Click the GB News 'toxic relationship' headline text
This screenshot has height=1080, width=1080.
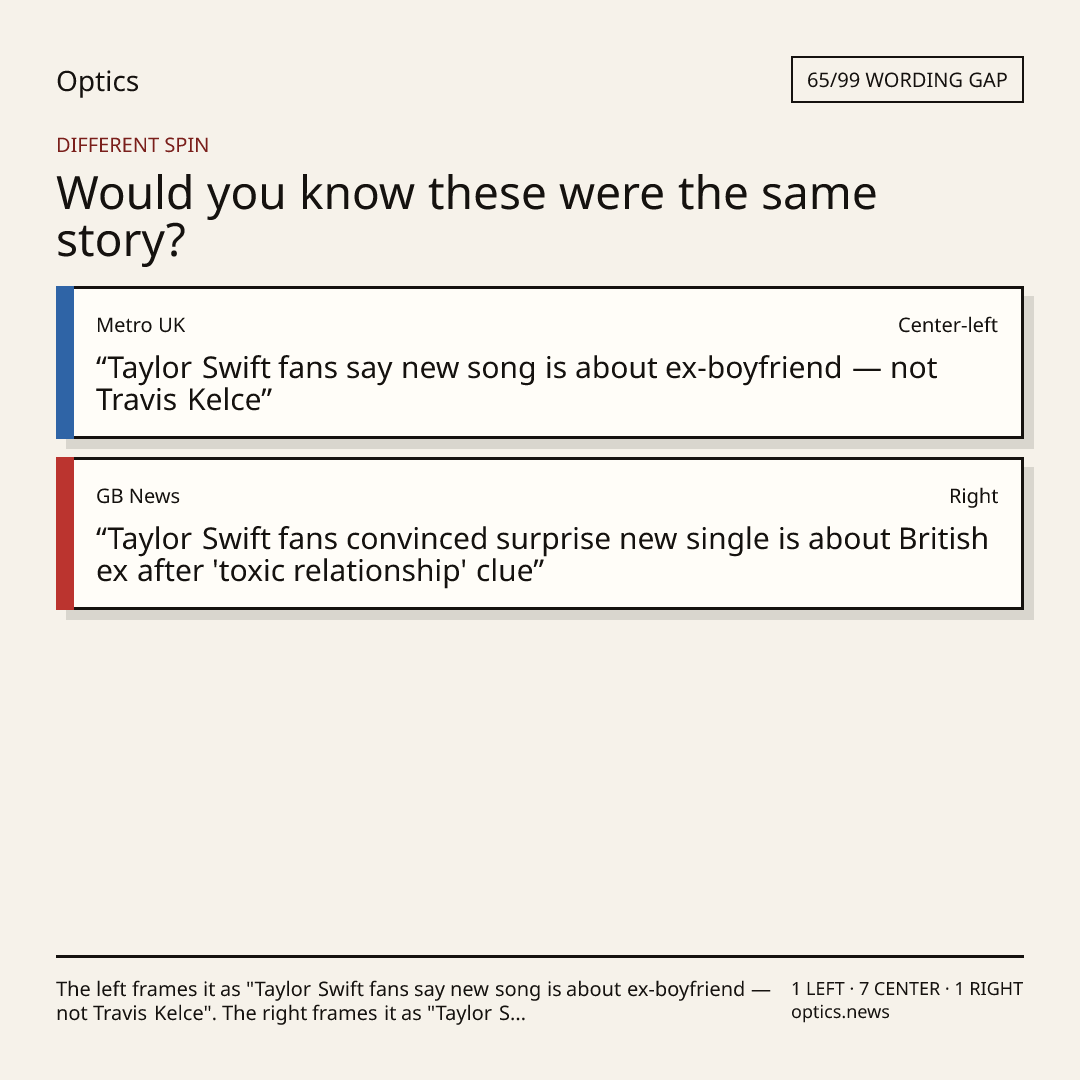542,554
